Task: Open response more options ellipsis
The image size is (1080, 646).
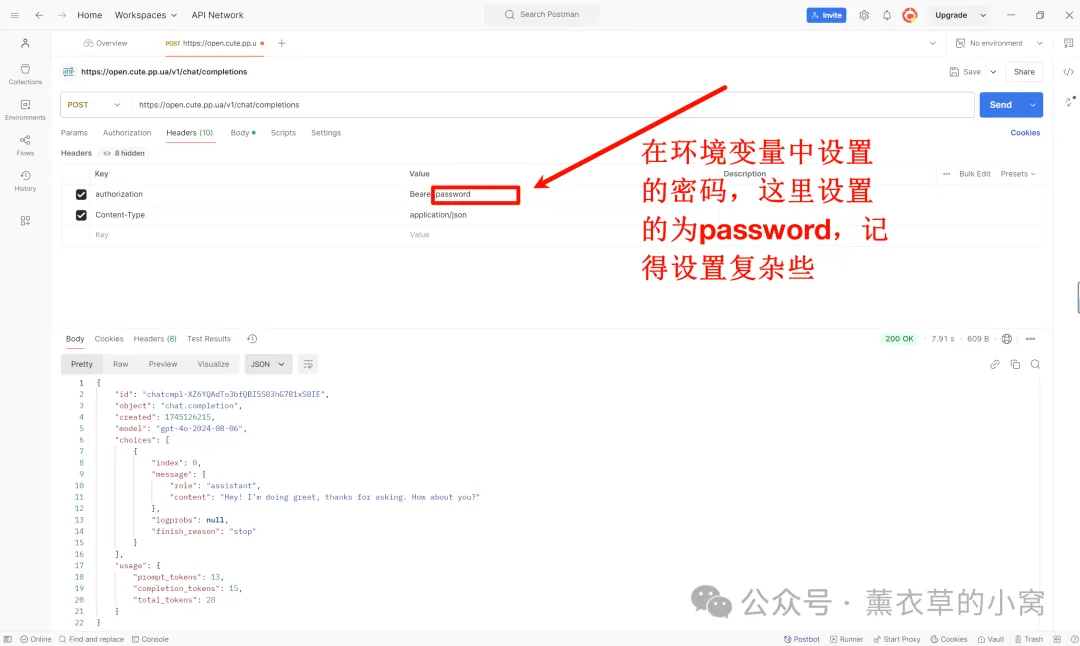Action: tap(1030, 339)
